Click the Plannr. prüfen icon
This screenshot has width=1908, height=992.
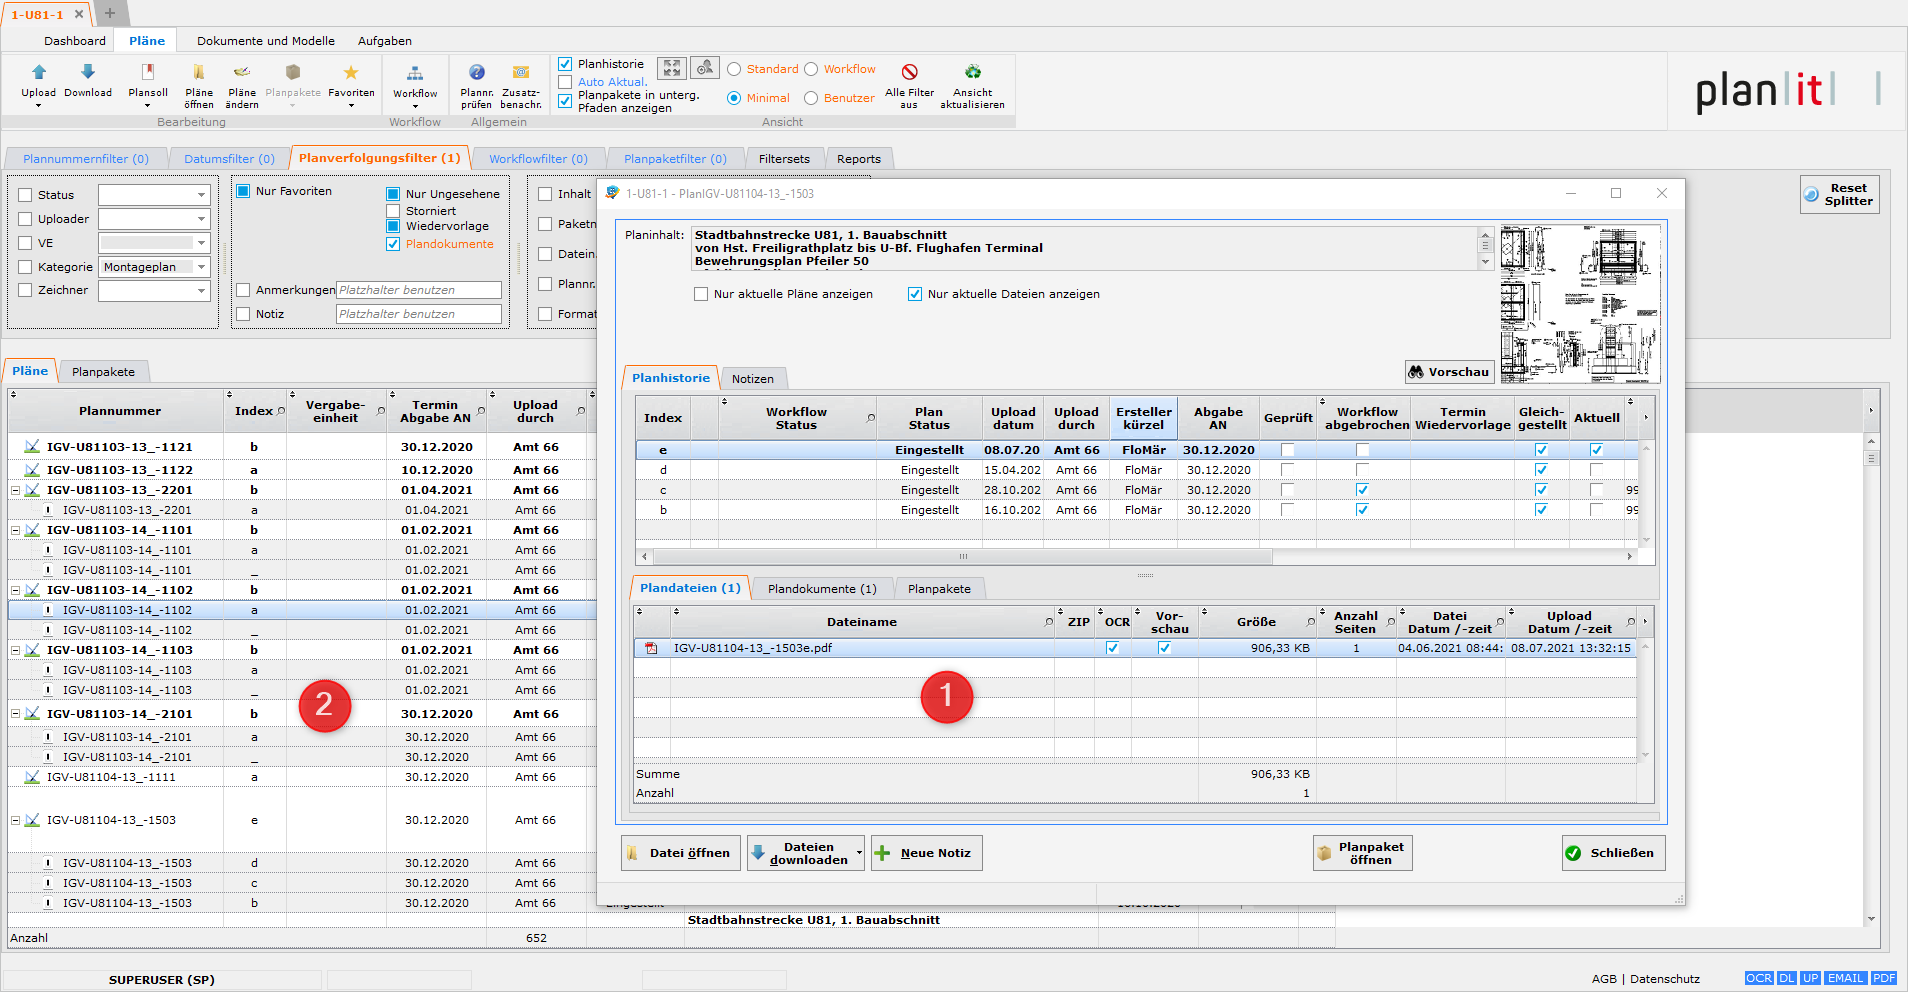(x=477, y=74)
